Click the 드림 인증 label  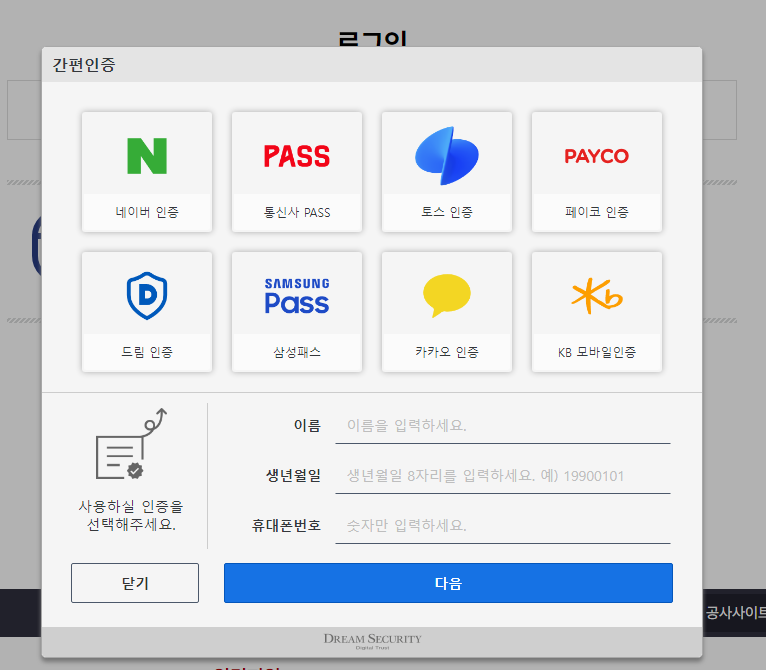point(147,352)
